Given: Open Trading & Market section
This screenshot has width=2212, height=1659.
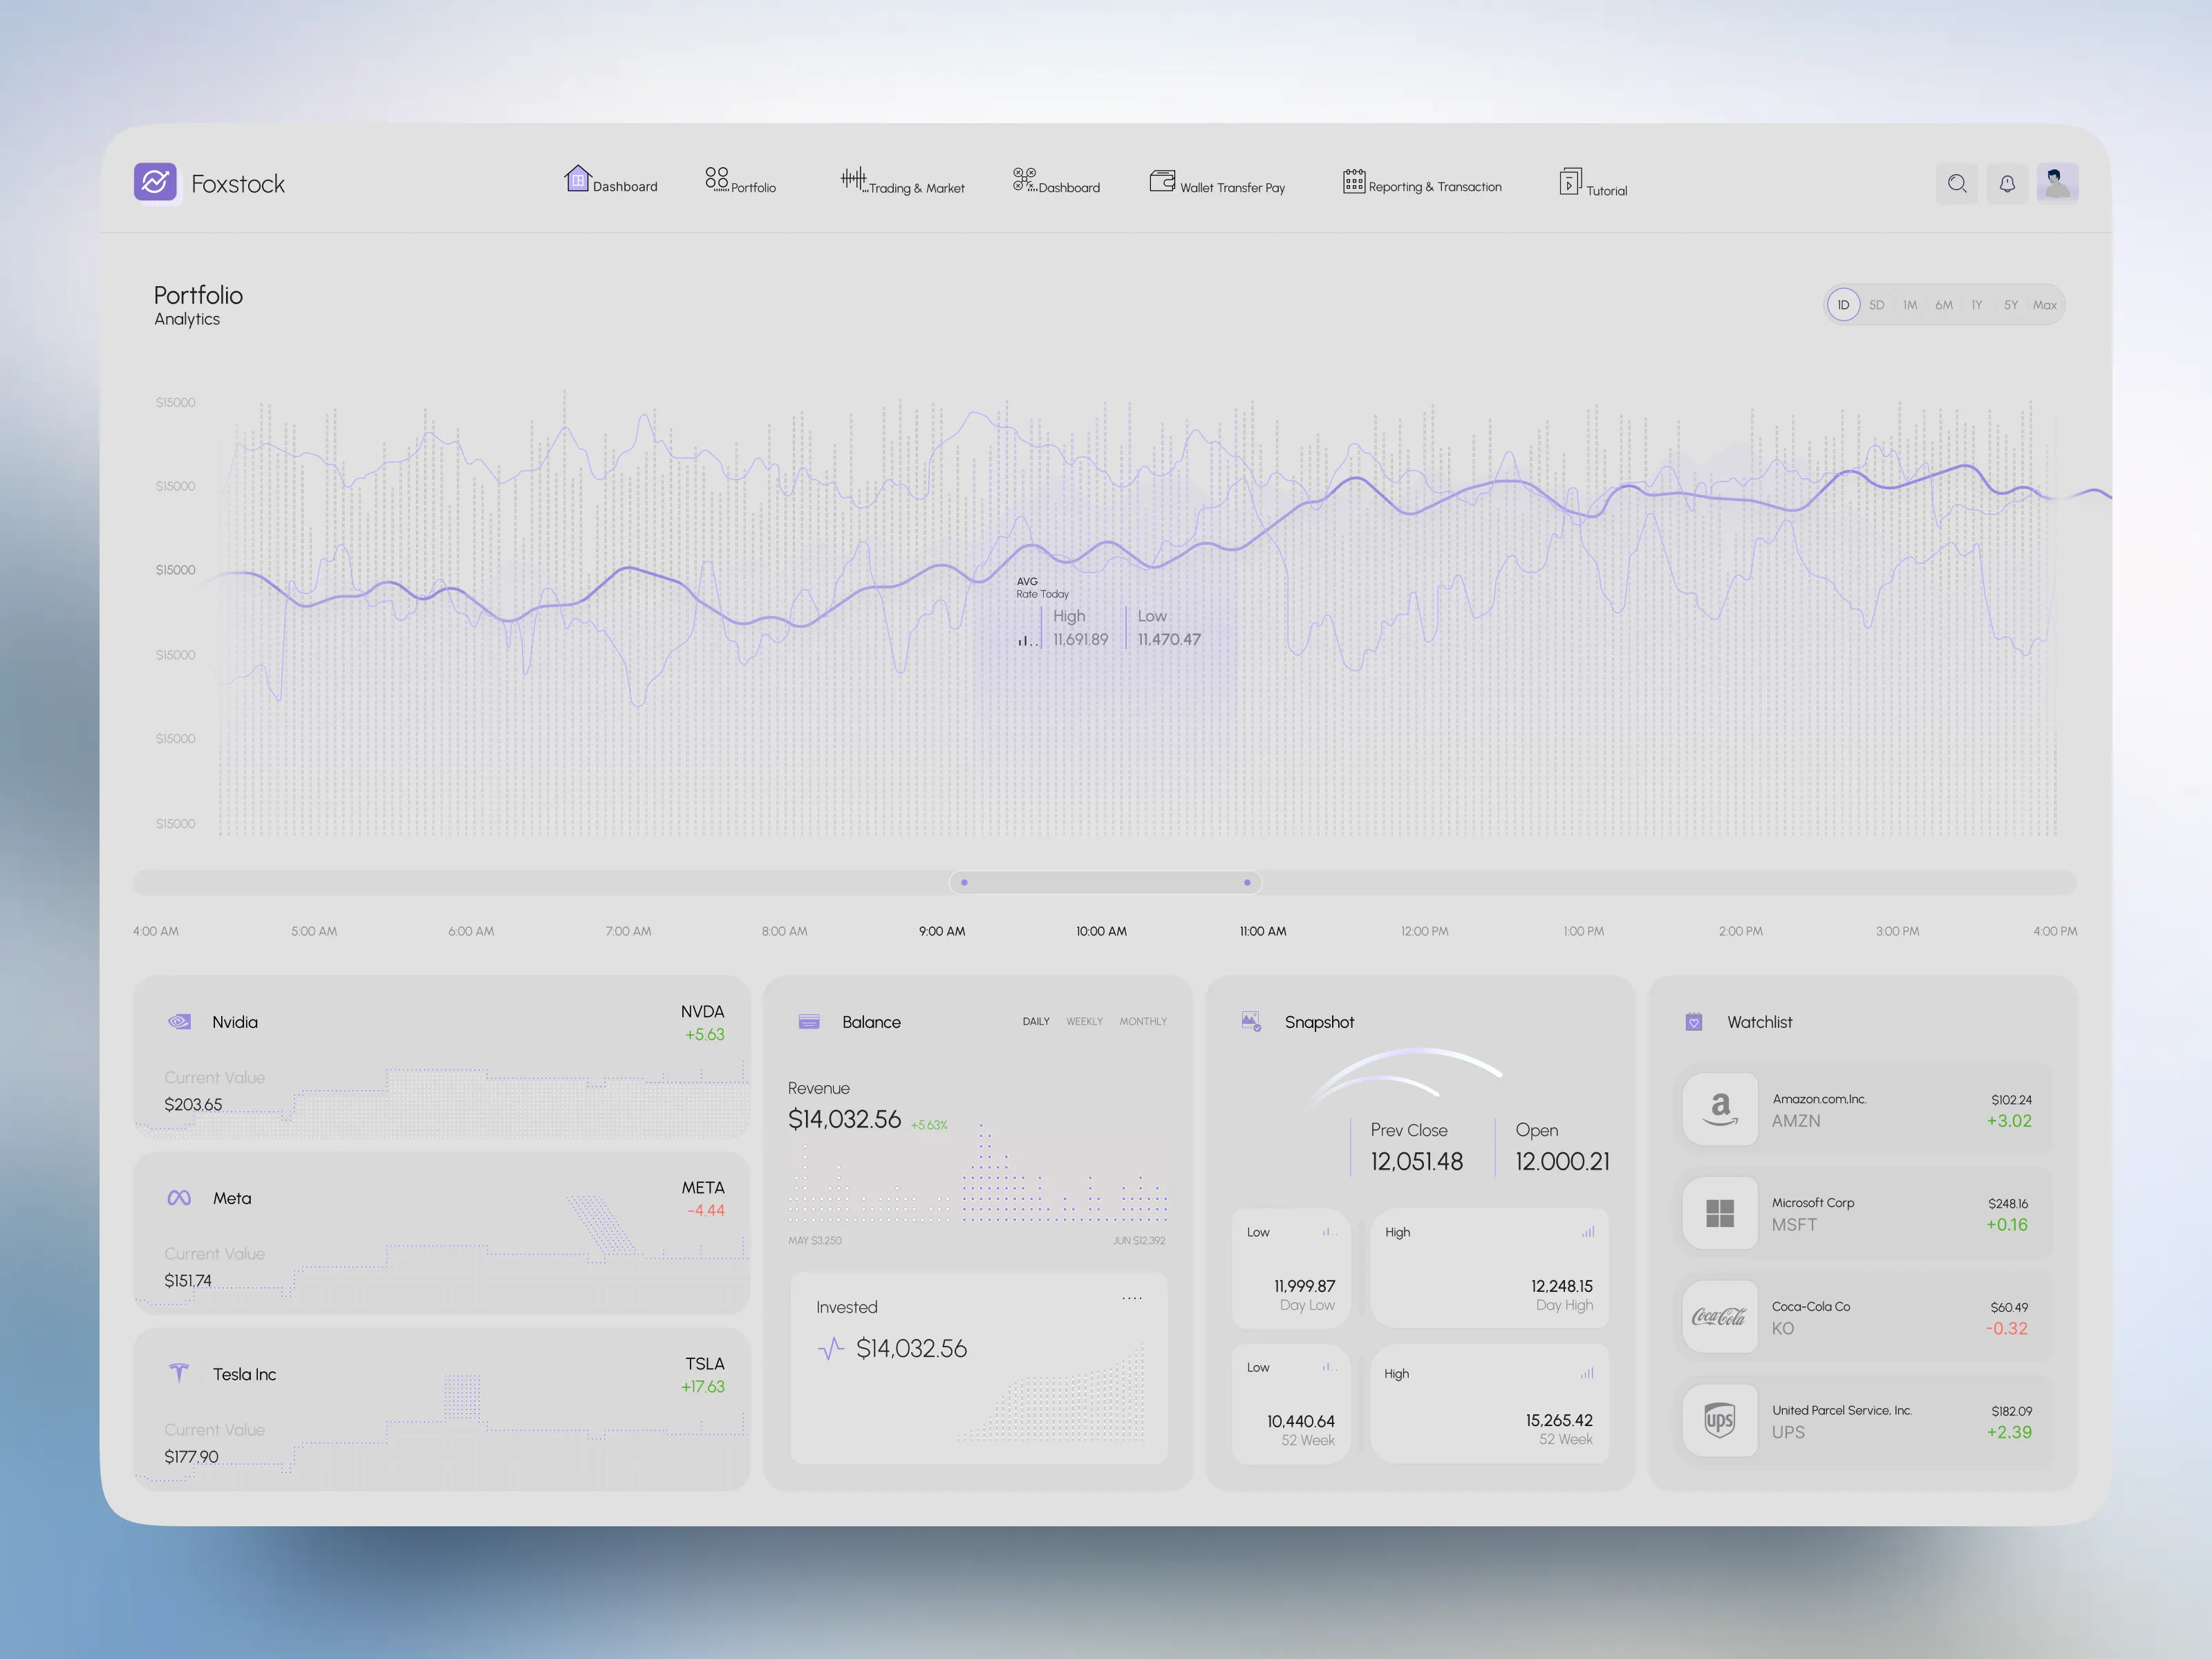Looking at the screenshot, I should pos(902,182).
